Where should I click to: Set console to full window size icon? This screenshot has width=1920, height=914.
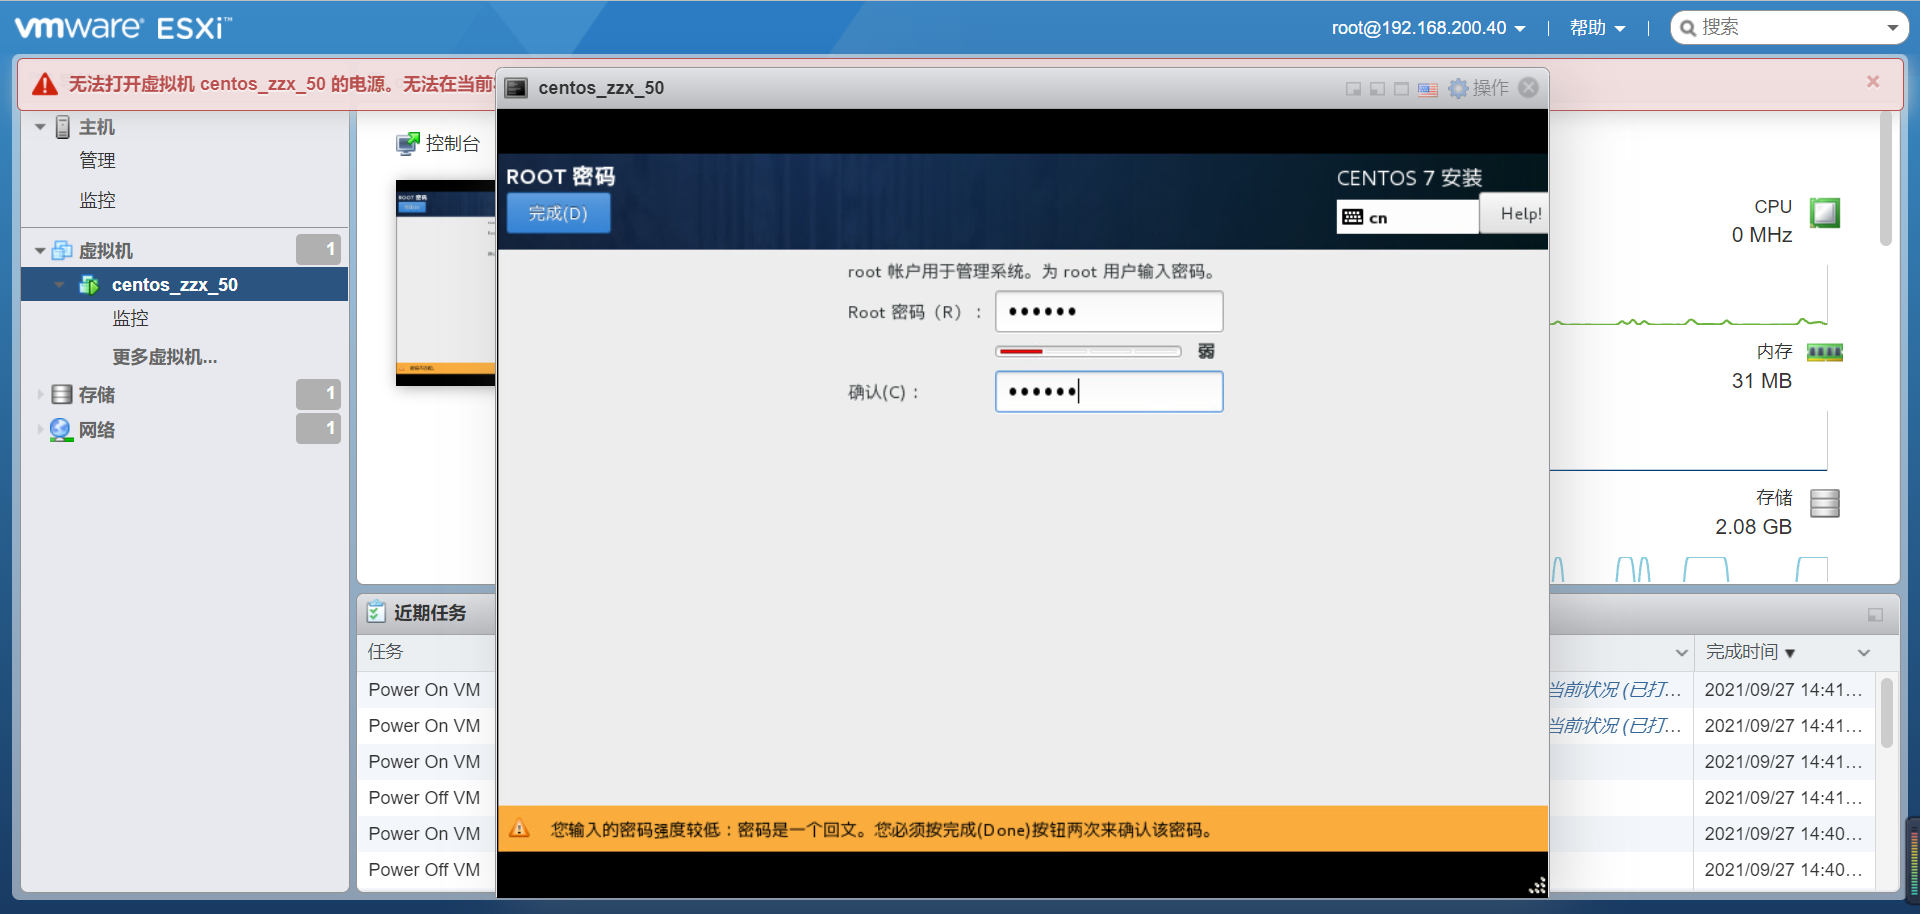(x=1401, y=89)
